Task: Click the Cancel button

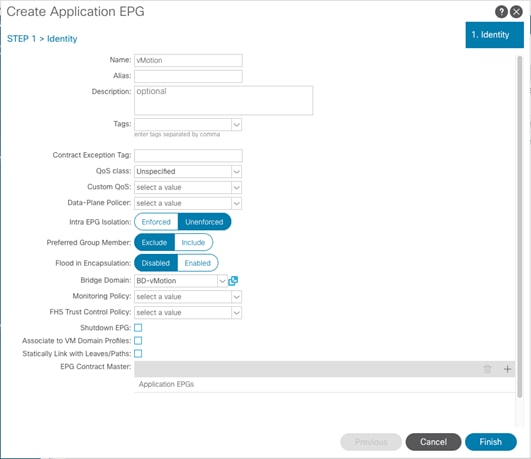Action: (x=433, y=442)
